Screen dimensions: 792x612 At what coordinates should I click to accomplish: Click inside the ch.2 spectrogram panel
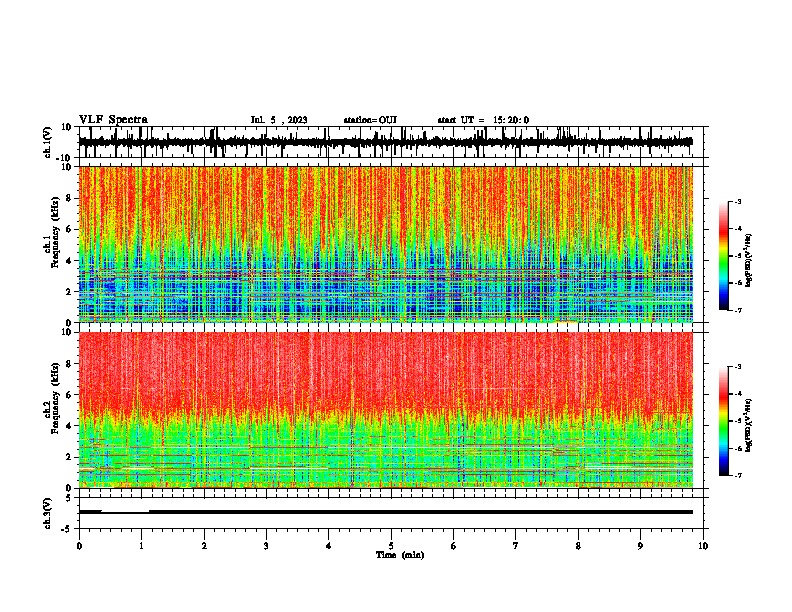click(385, 410)
